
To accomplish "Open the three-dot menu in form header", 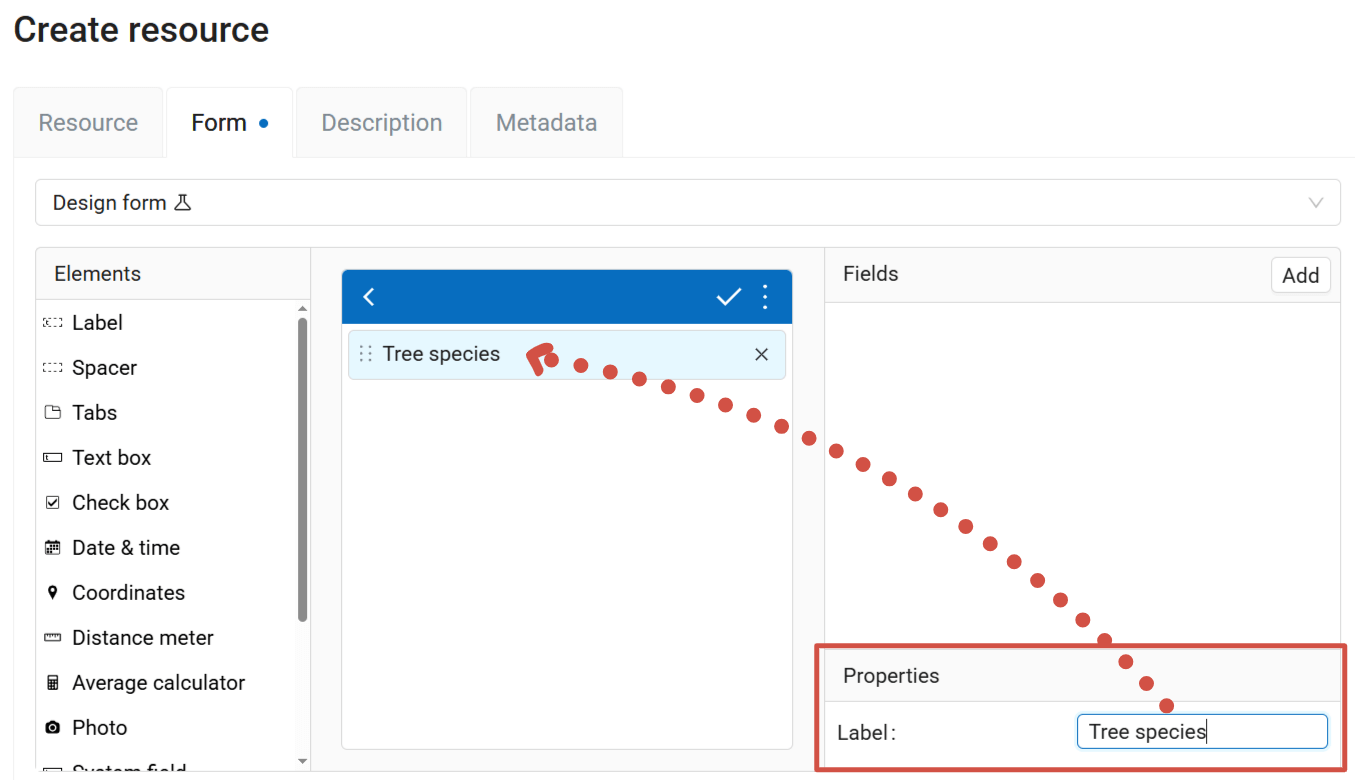I will click(765, 297).
